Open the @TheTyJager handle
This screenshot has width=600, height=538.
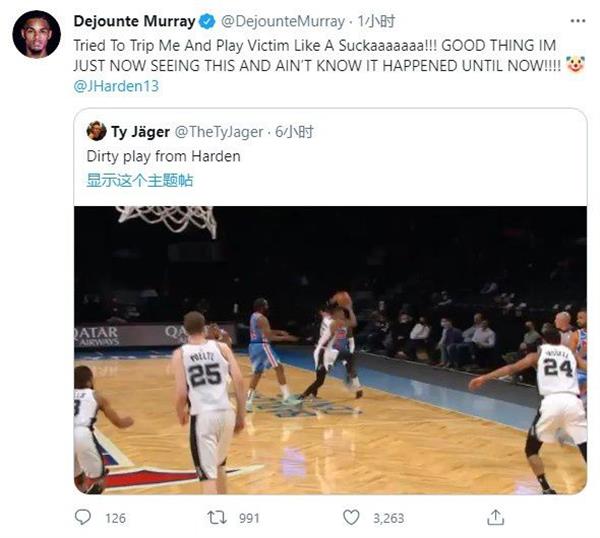(x=219, y=132)
